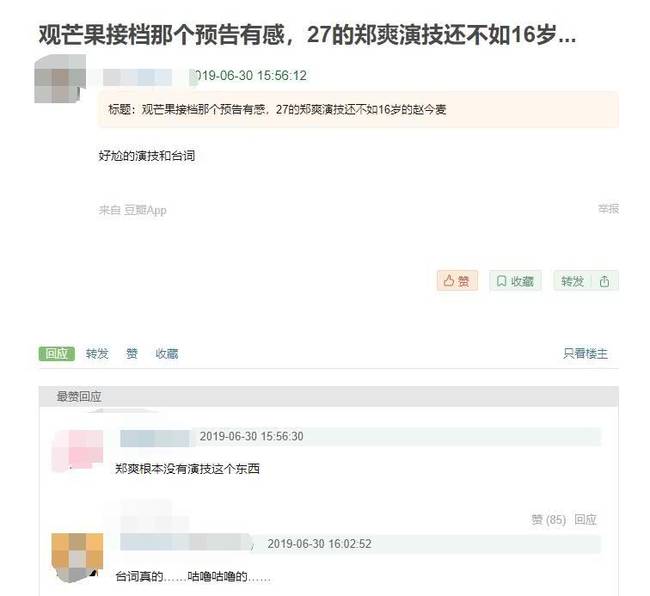Click the thumbs-up 赞 button
This screenshot has width=650, height=596.
click(x=457, y=281)
